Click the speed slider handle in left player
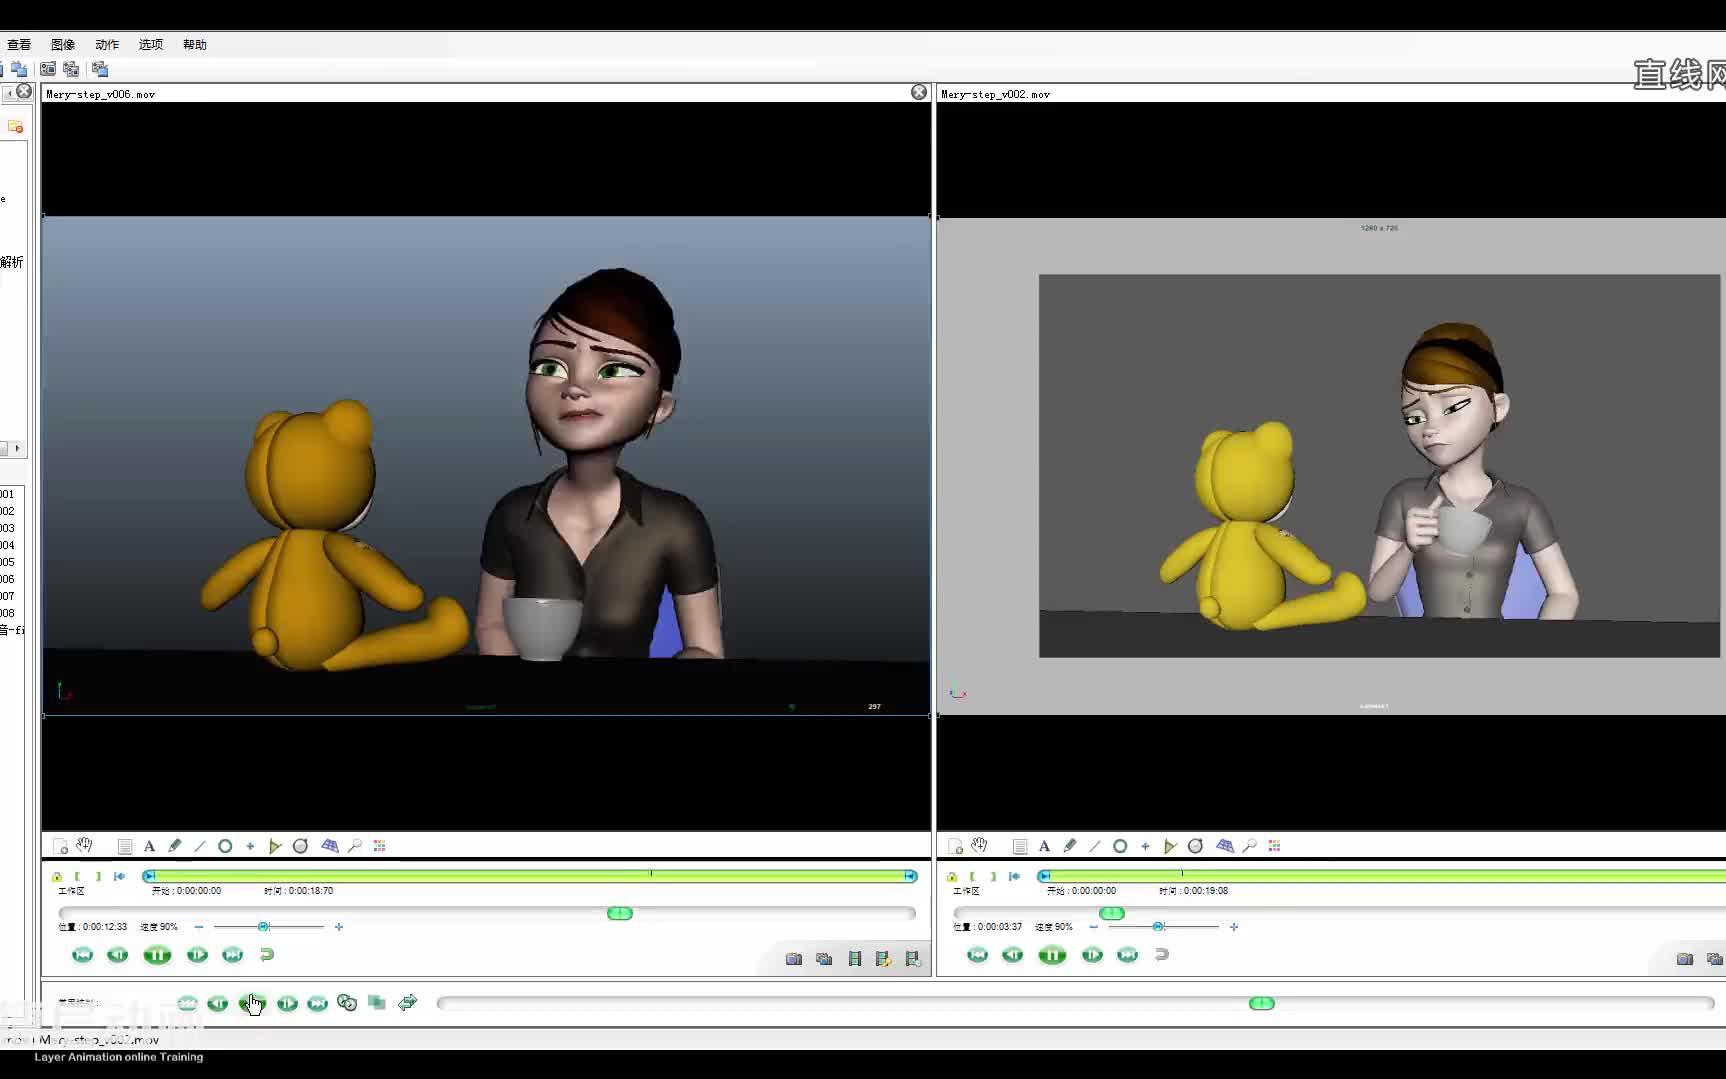 (x=264, y=927)
